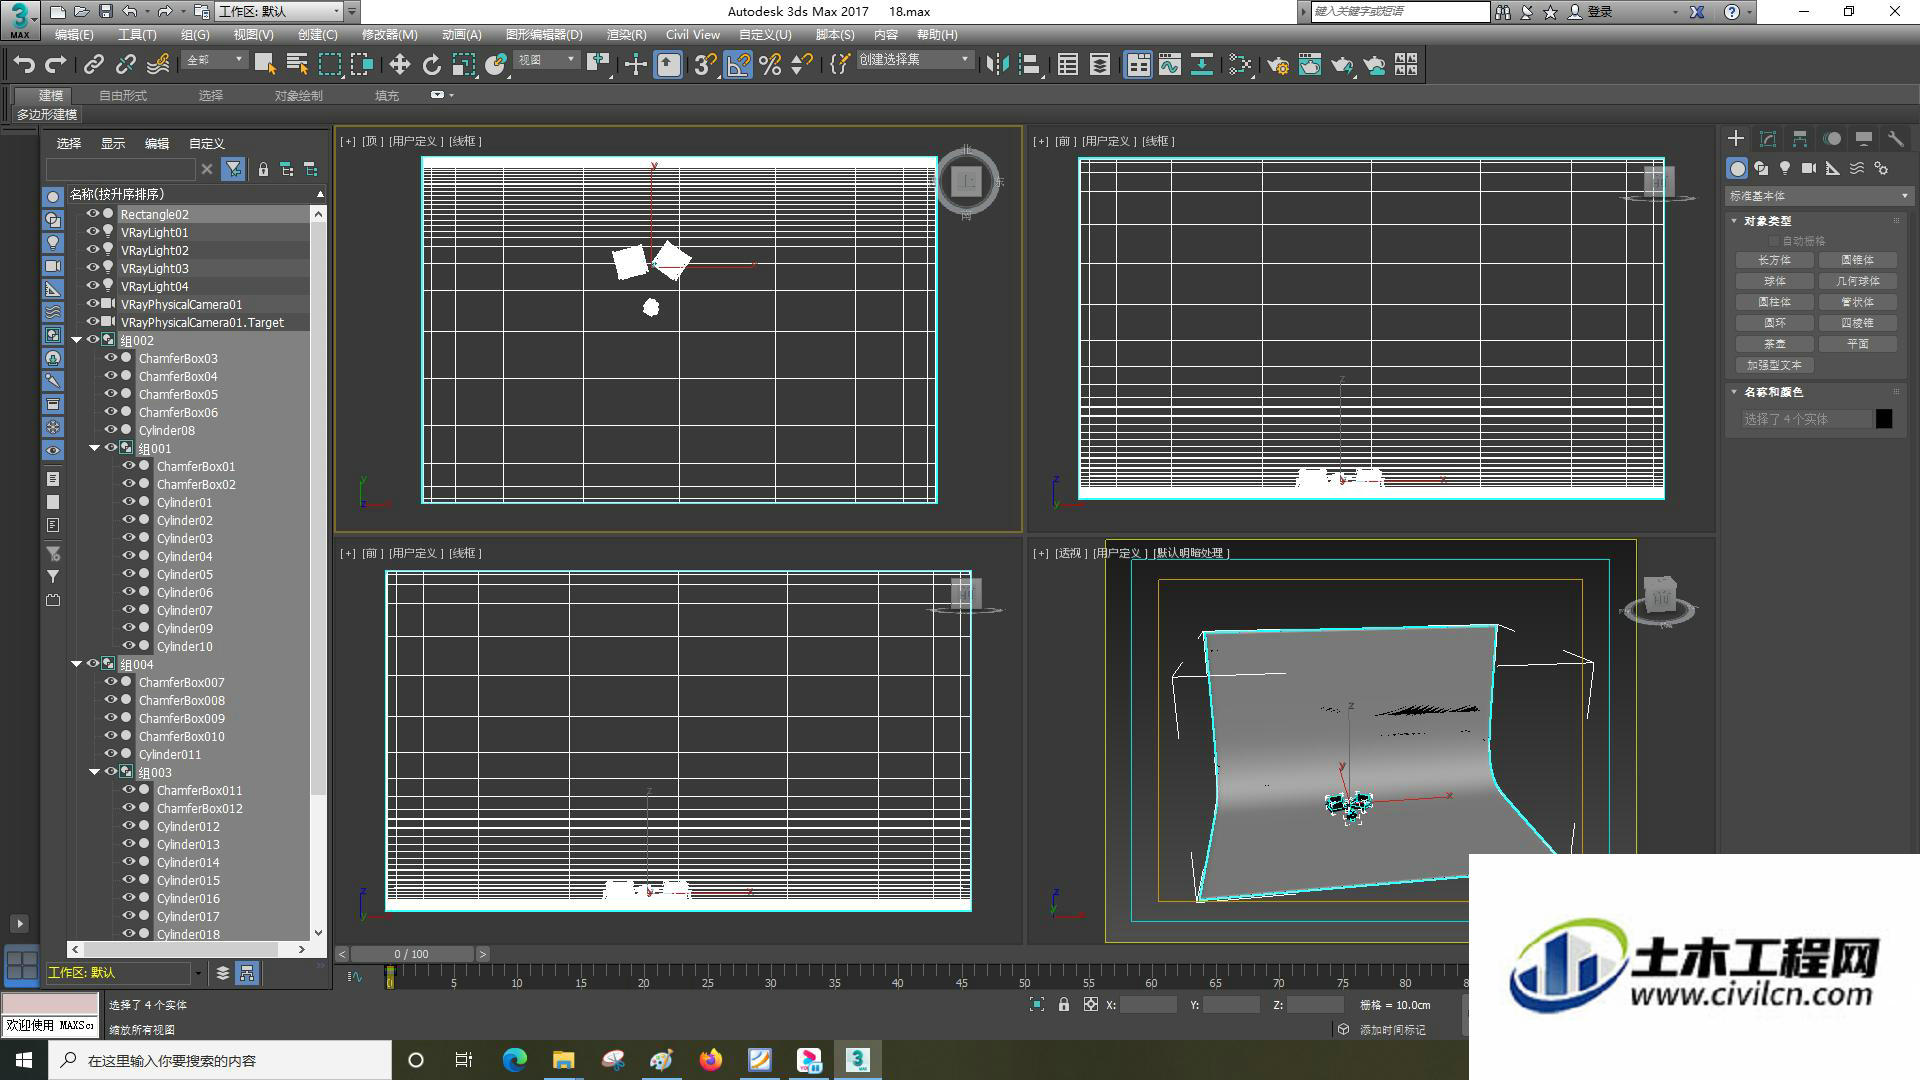Activate the Select and Link tool
The height and width of the screenshot is (1080, 1920).
tap(94, 65)
